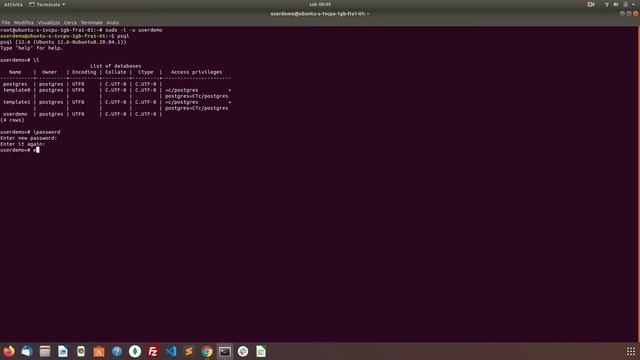Expand the Terminale app menu in top bar

(47, 4)
